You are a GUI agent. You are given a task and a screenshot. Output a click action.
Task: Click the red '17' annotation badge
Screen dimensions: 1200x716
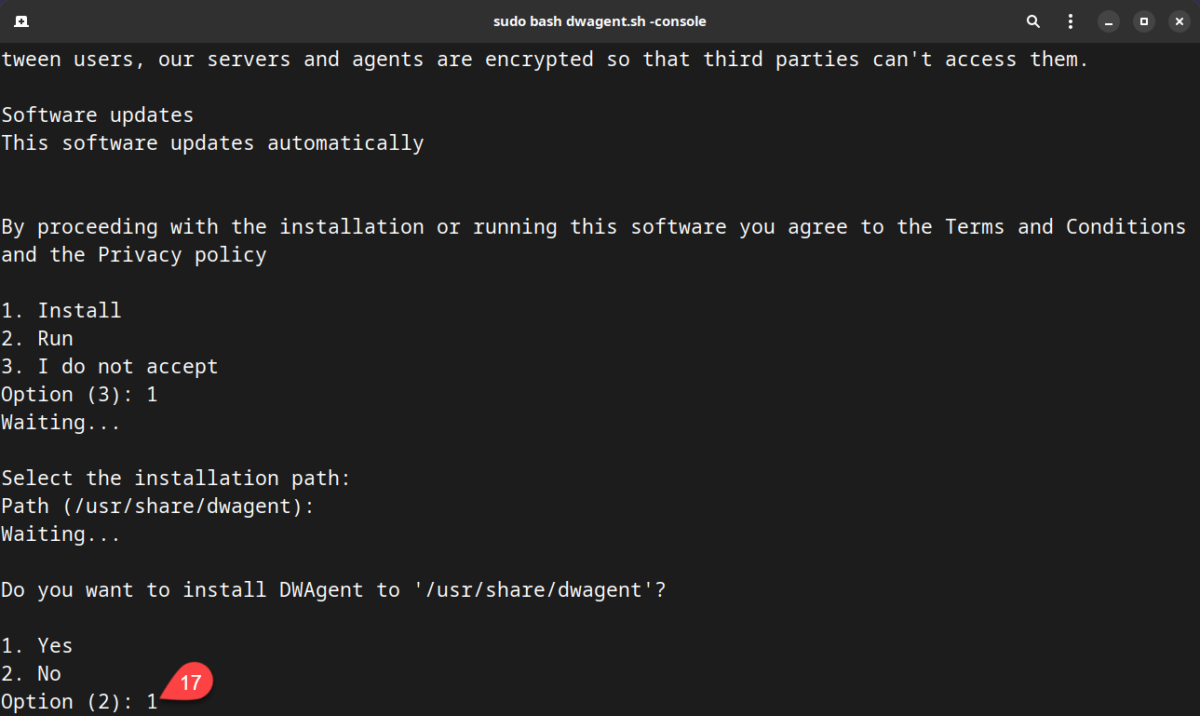(x=189, y=682)
